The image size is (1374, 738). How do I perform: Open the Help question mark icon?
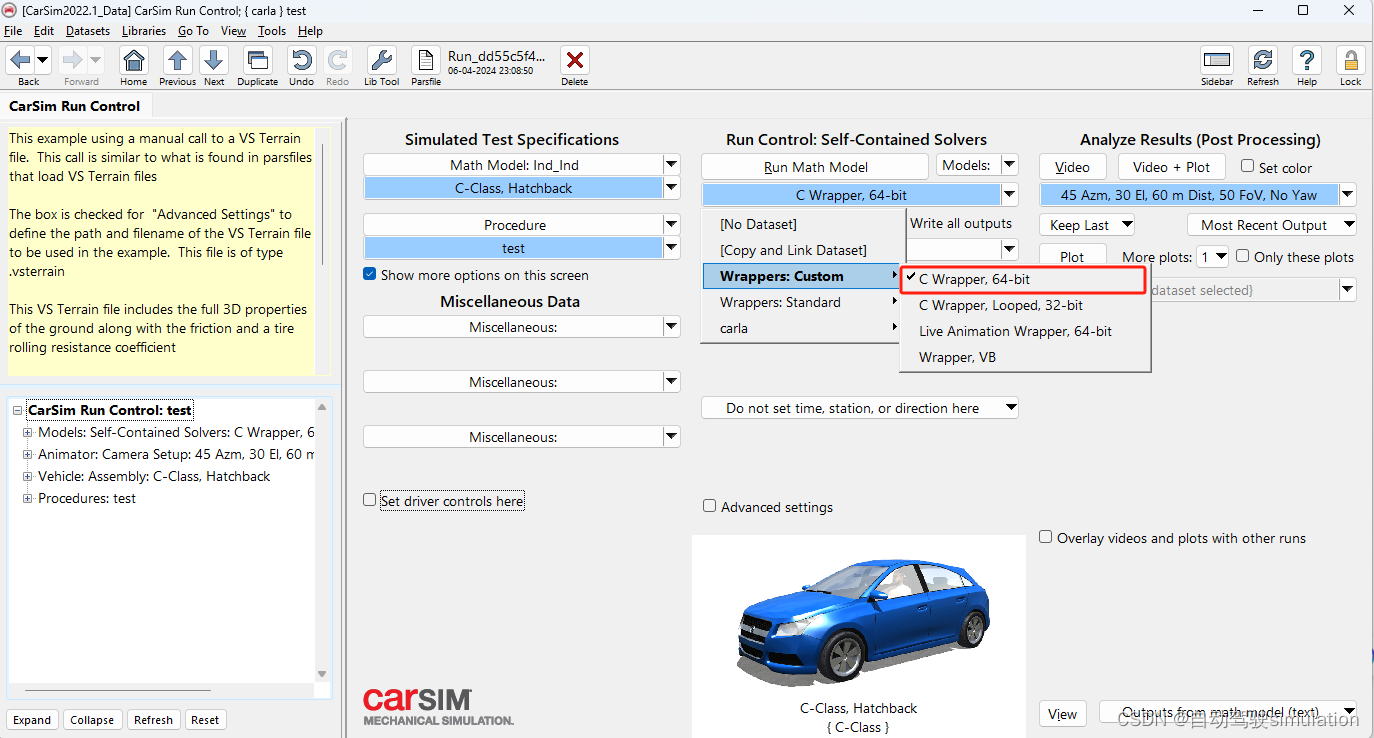coord(1306,60)
